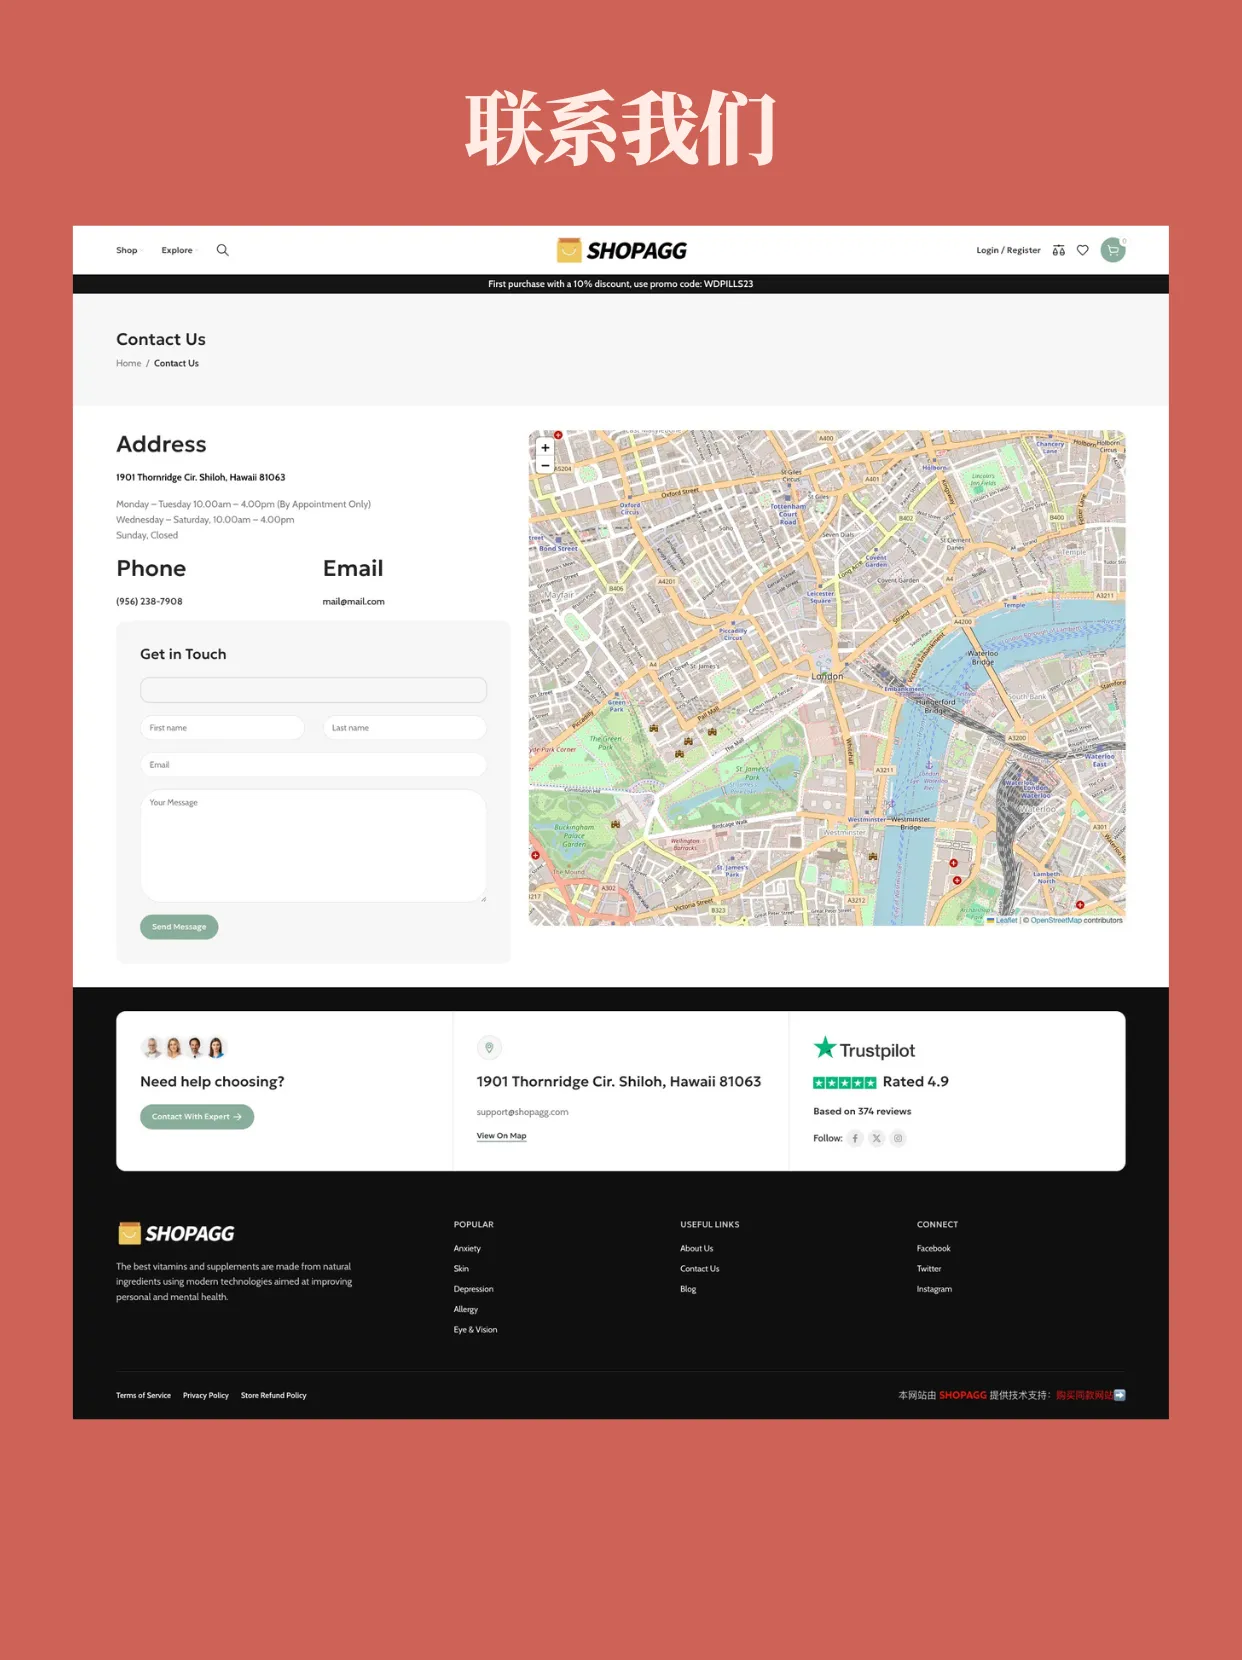
Task: Expand the Explore menu
Action: 179,250
